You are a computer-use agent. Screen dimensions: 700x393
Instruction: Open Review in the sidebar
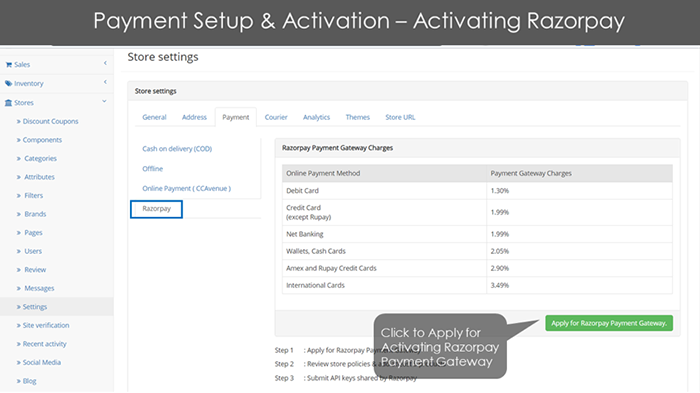coord(35,270)
